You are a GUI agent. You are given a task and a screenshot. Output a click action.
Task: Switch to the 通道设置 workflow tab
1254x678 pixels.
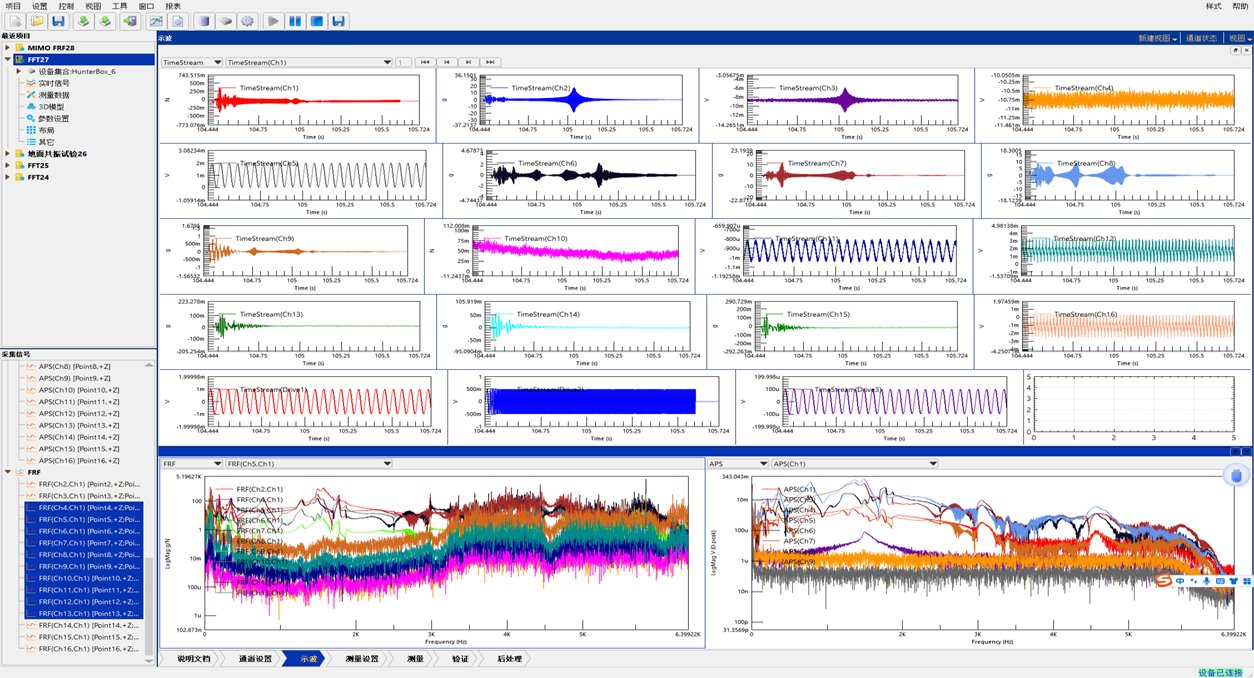tap(255, 659)
